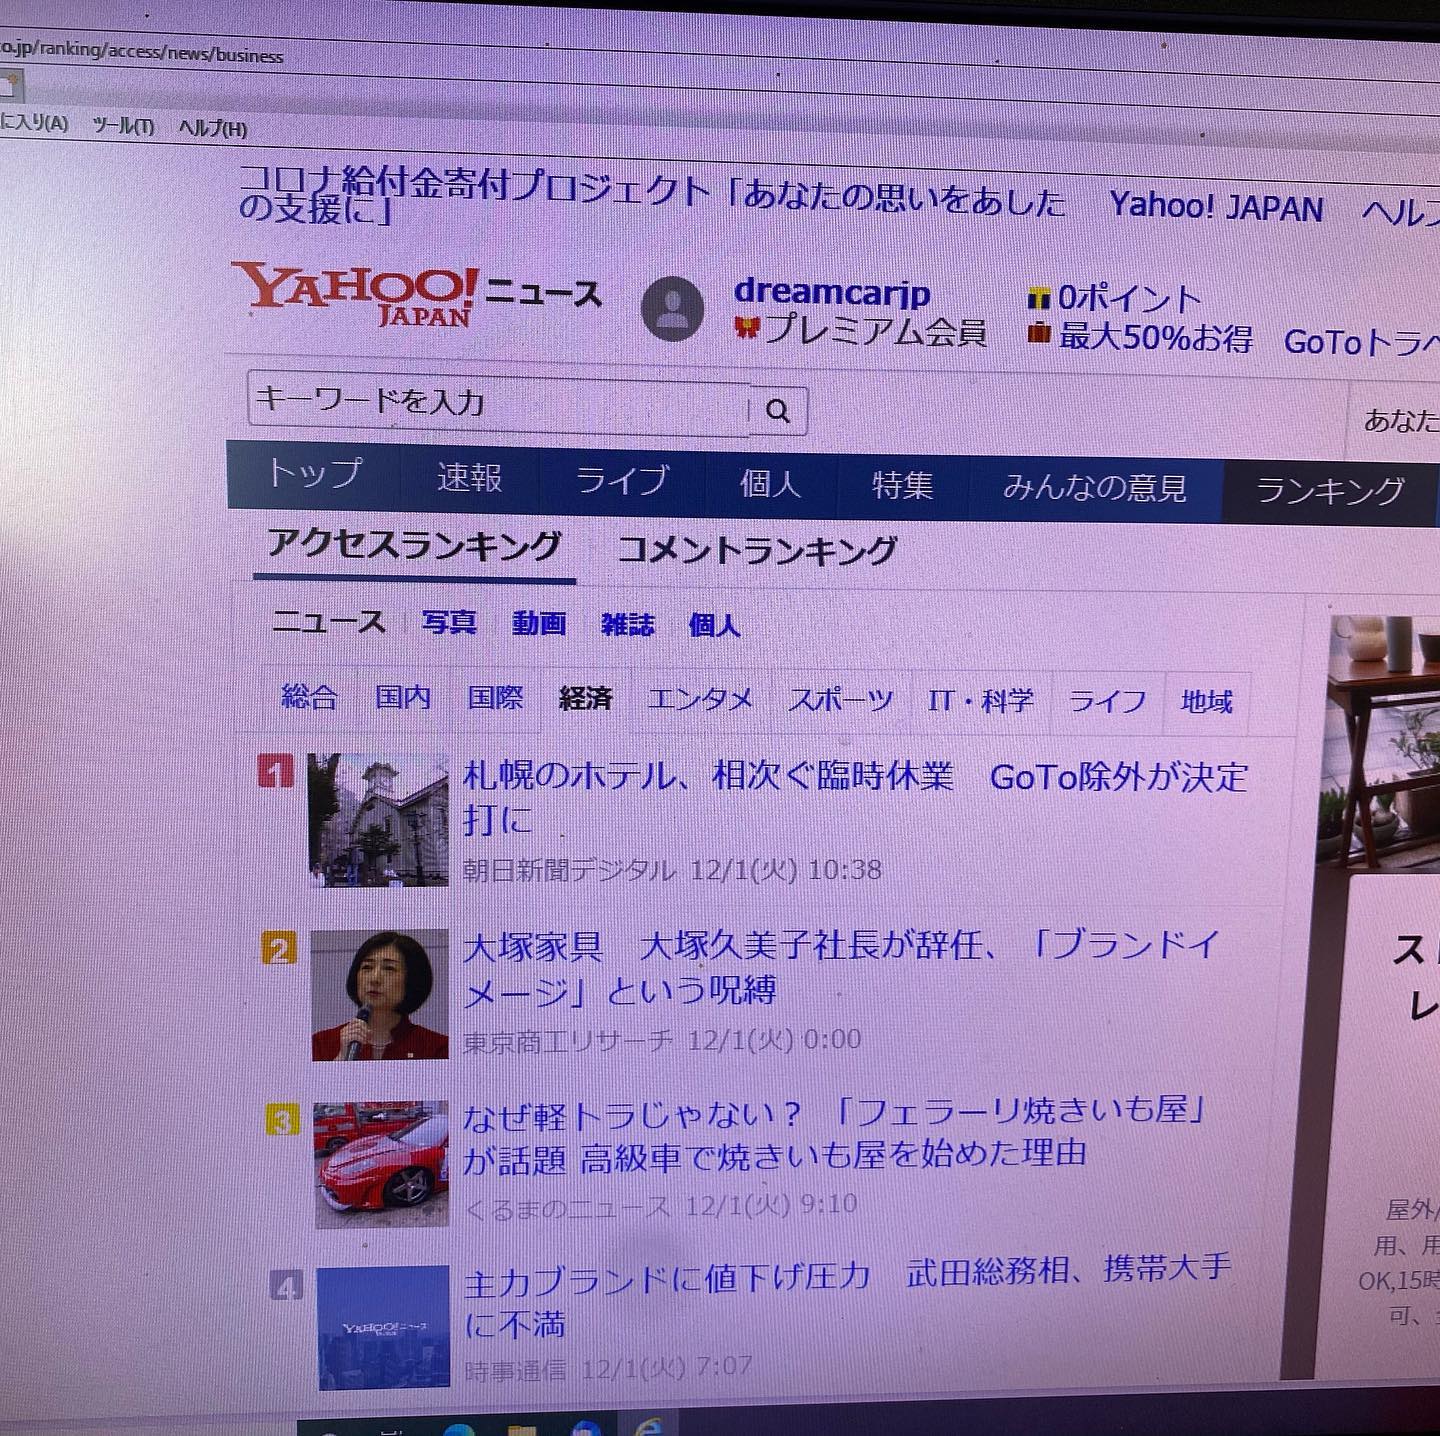Viewport: 1440px width, 1436px height.
Task: Click the Sapporo clock tower thumbnail
Action: click(x=378, y=819)
